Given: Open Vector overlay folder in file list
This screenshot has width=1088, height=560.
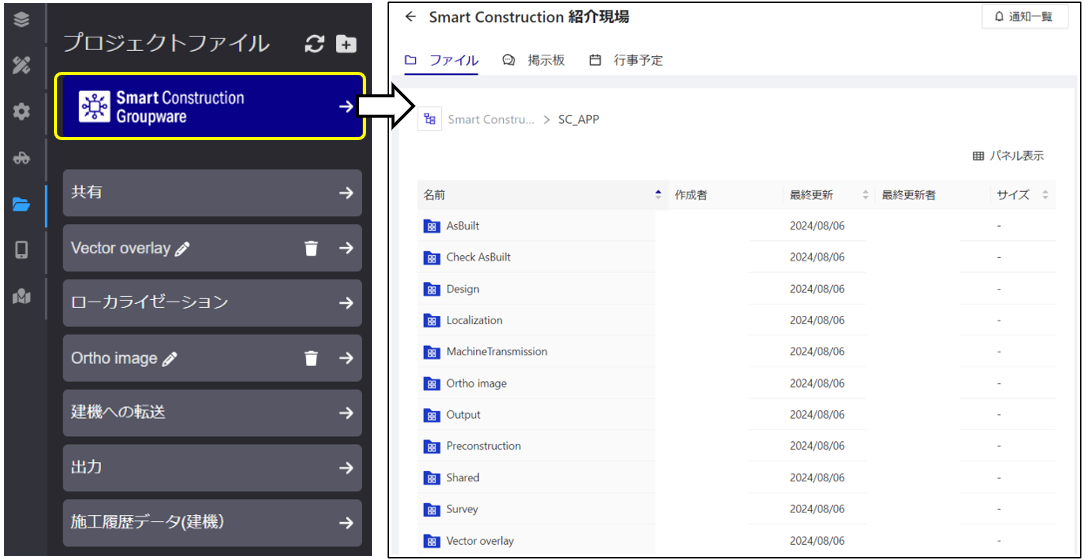Looking at the screenshot, I should click(x=480, y=541).
